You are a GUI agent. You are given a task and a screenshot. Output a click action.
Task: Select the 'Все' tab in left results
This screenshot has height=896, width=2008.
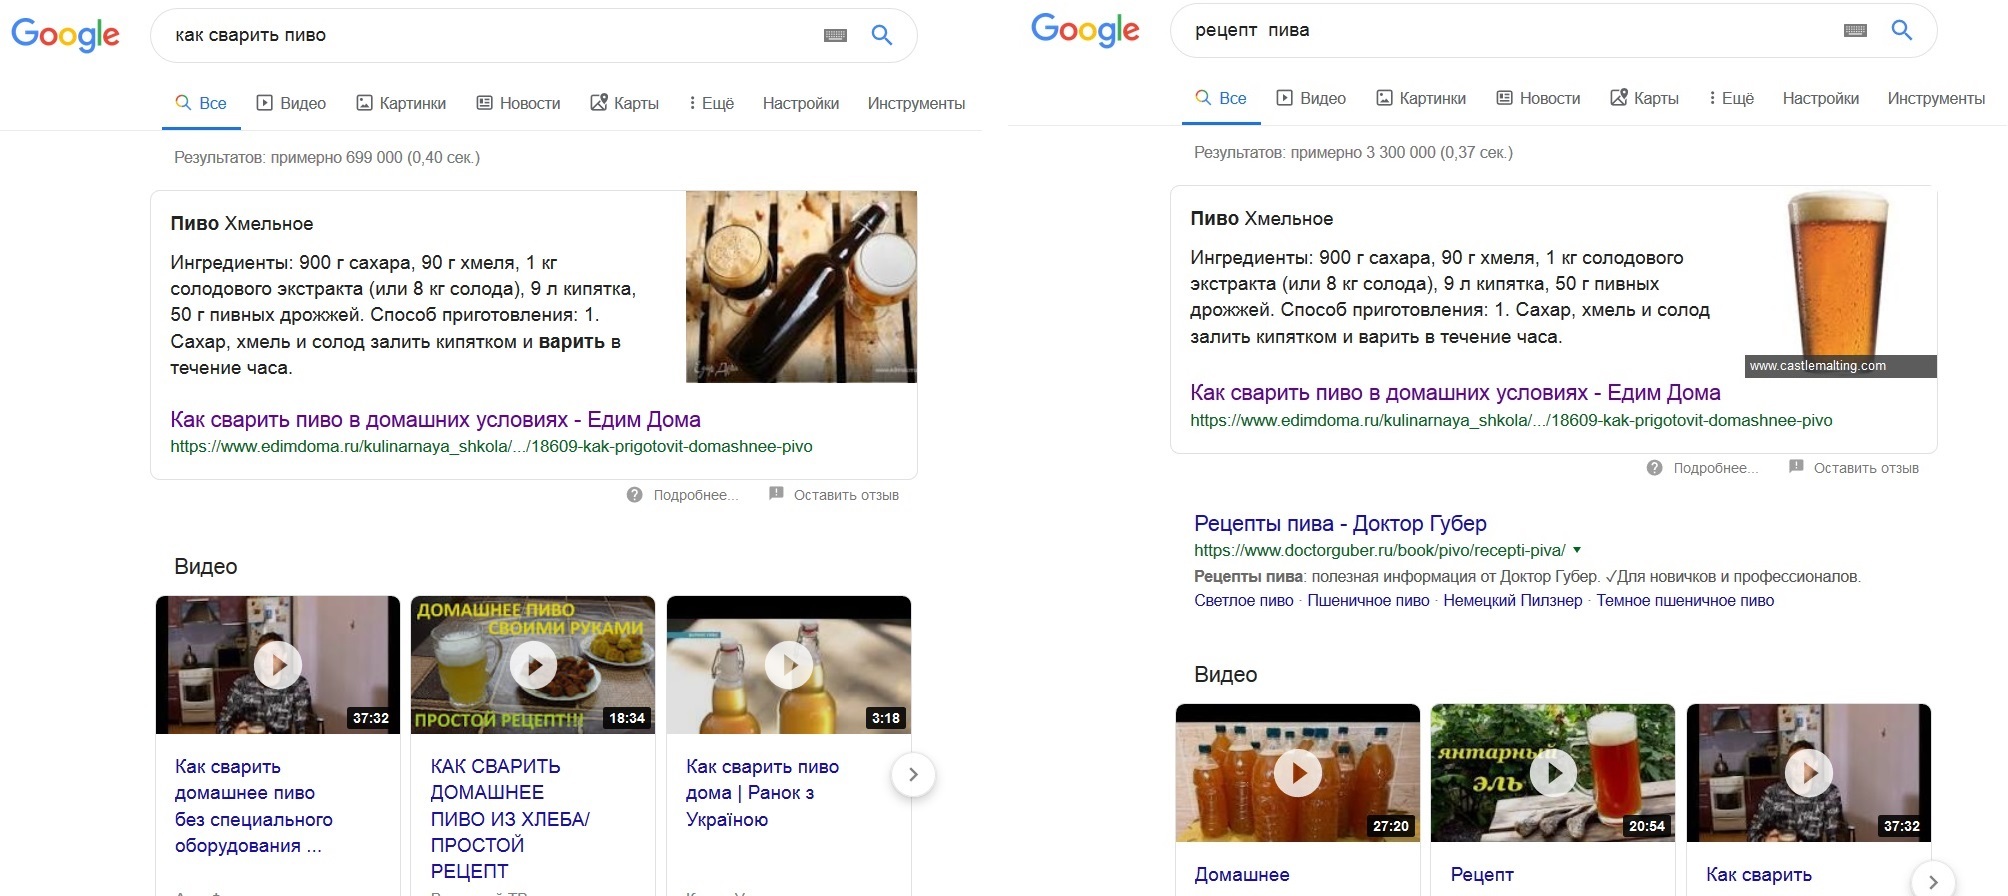[201, 103]
